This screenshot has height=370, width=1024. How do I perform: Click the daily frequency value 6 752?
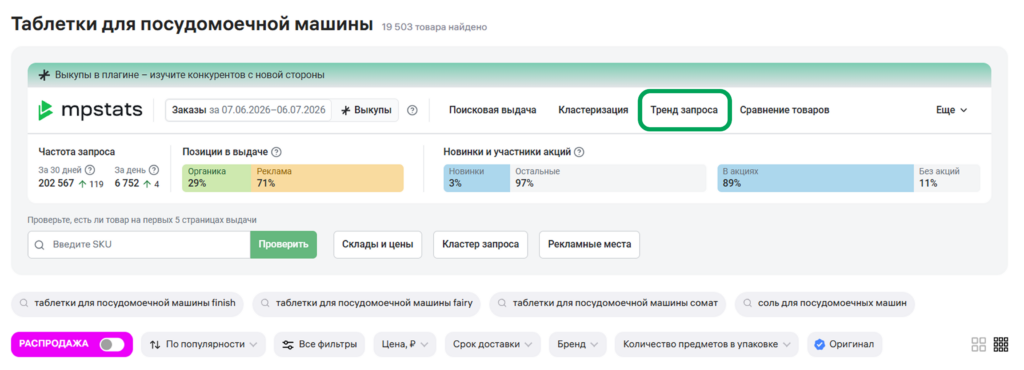click(x=127, y=183)
